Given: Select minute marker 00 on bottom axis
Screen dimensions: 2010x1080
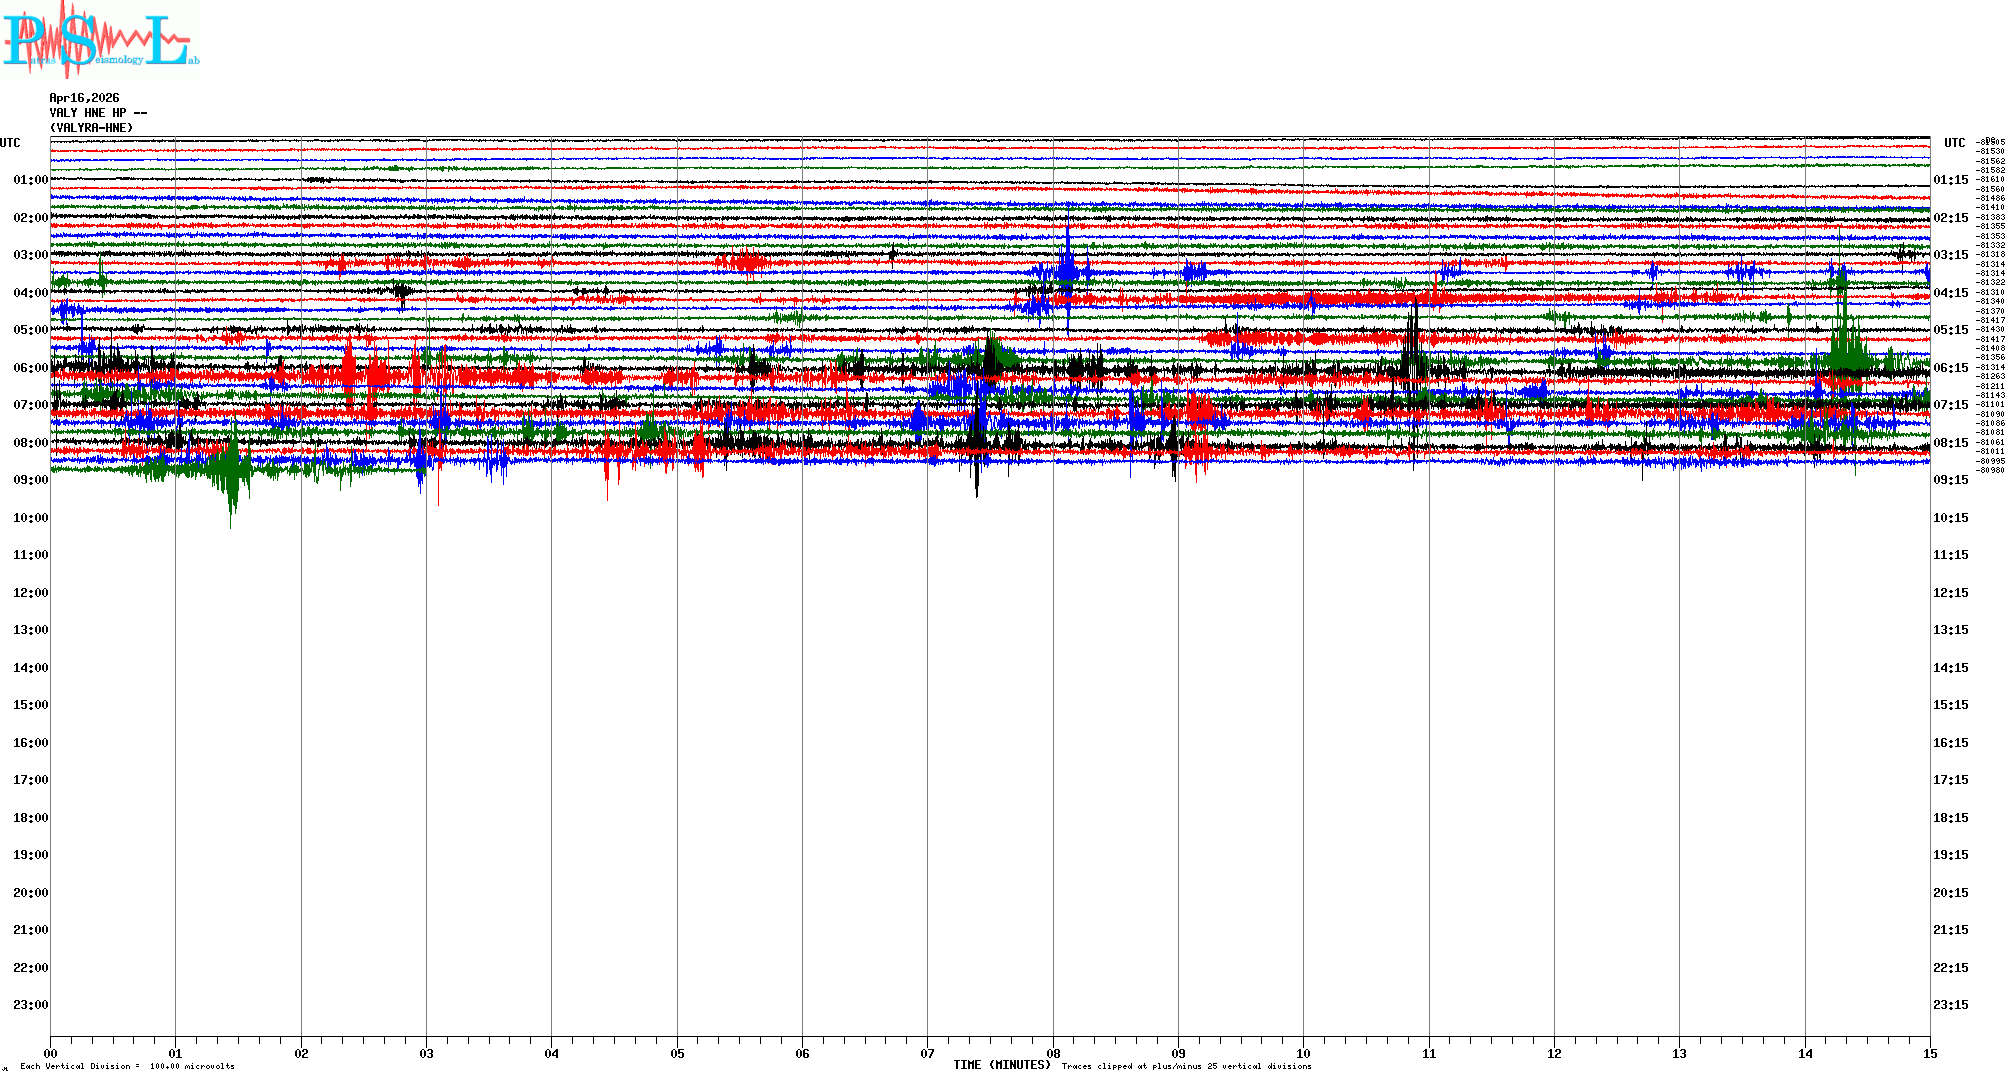Looking at the screenshot, I should click(51, 1053).
